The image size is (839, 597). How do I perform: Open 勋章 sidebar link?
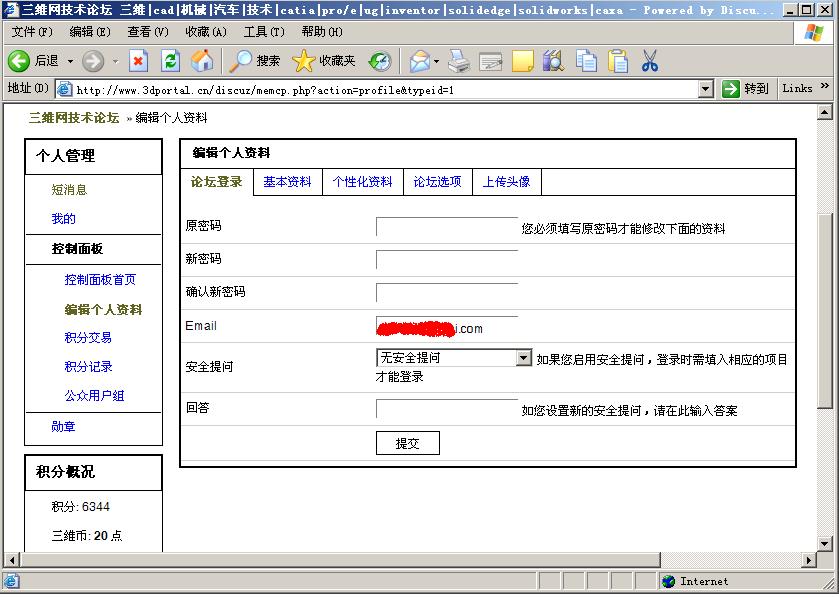[63, 426]
